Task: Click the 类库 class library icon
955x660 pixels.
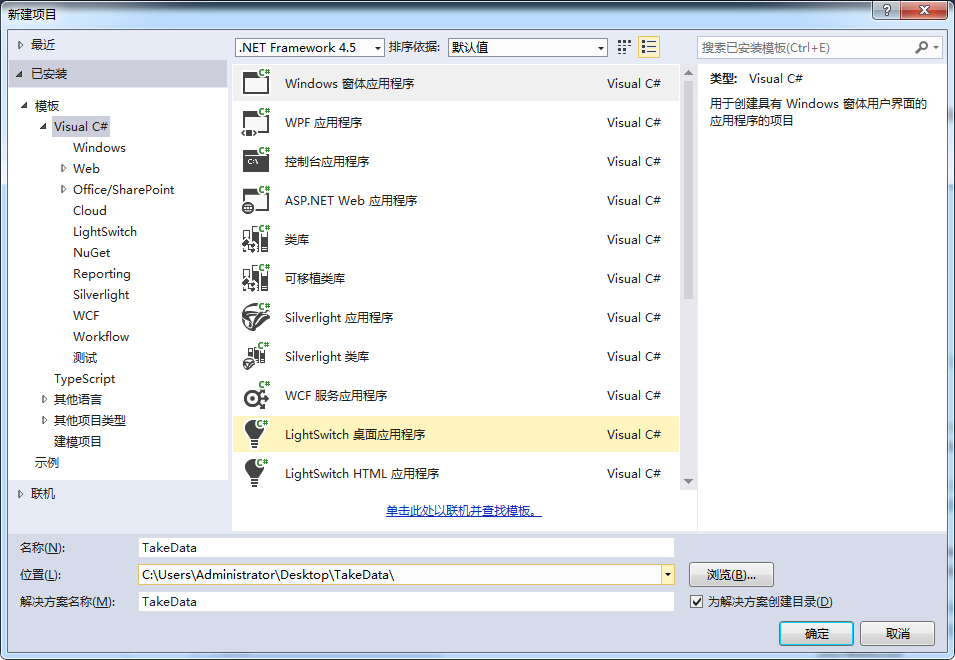Action: tap(256, 239)
